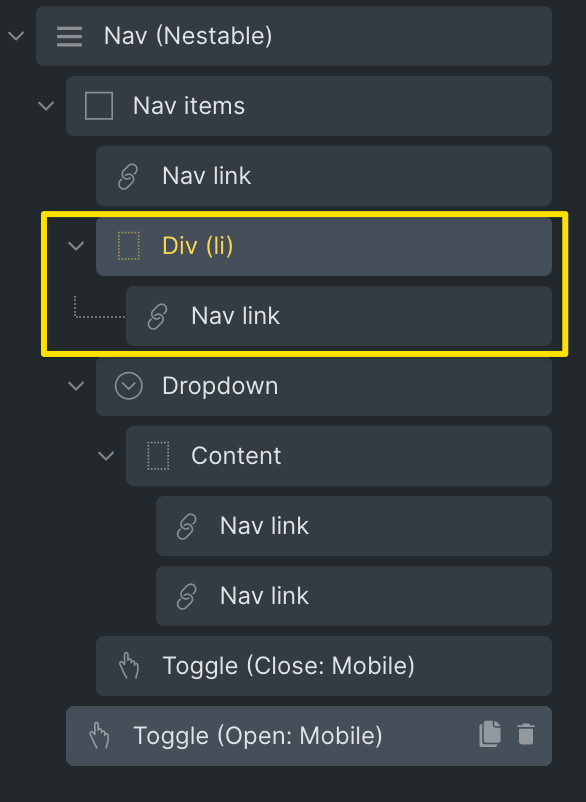Screen dimensions: 586x802
Task: Click the hand icon on Toggle (Close: Mobile)
Action: pyautogui.click(x=129, y=665)
